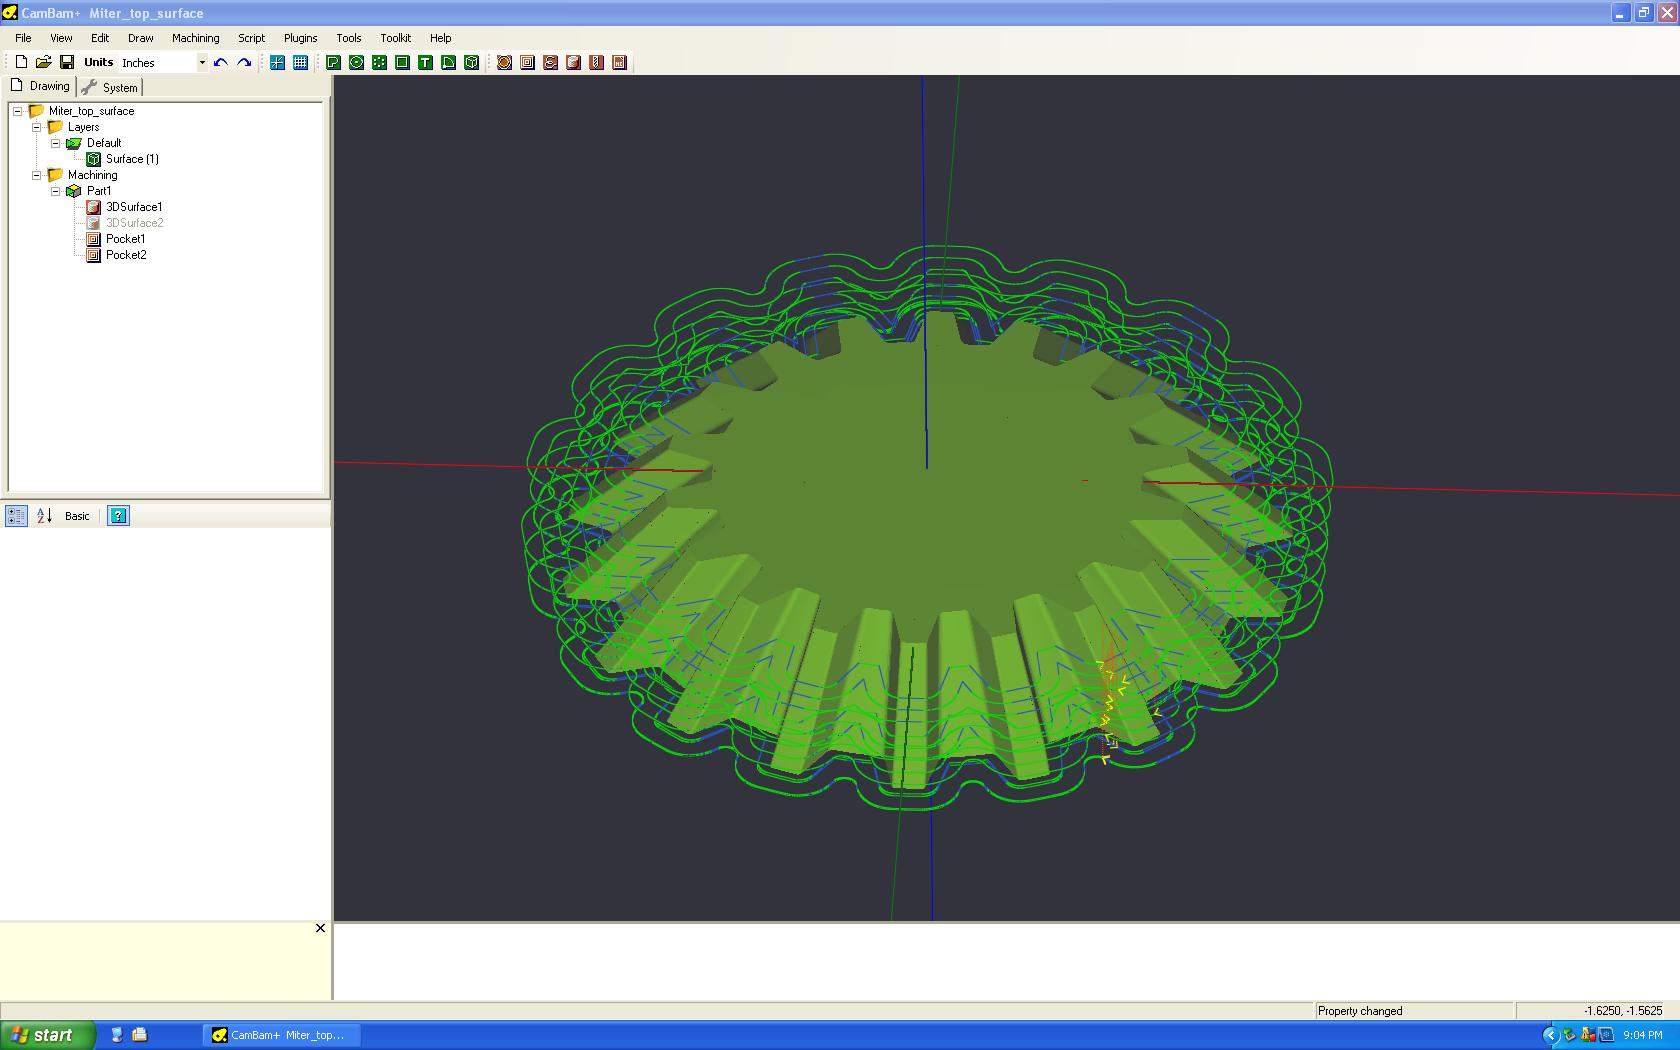The image size is (1680, 1050).
Task: Open the View menu
Action: click(x=61, y=38)
